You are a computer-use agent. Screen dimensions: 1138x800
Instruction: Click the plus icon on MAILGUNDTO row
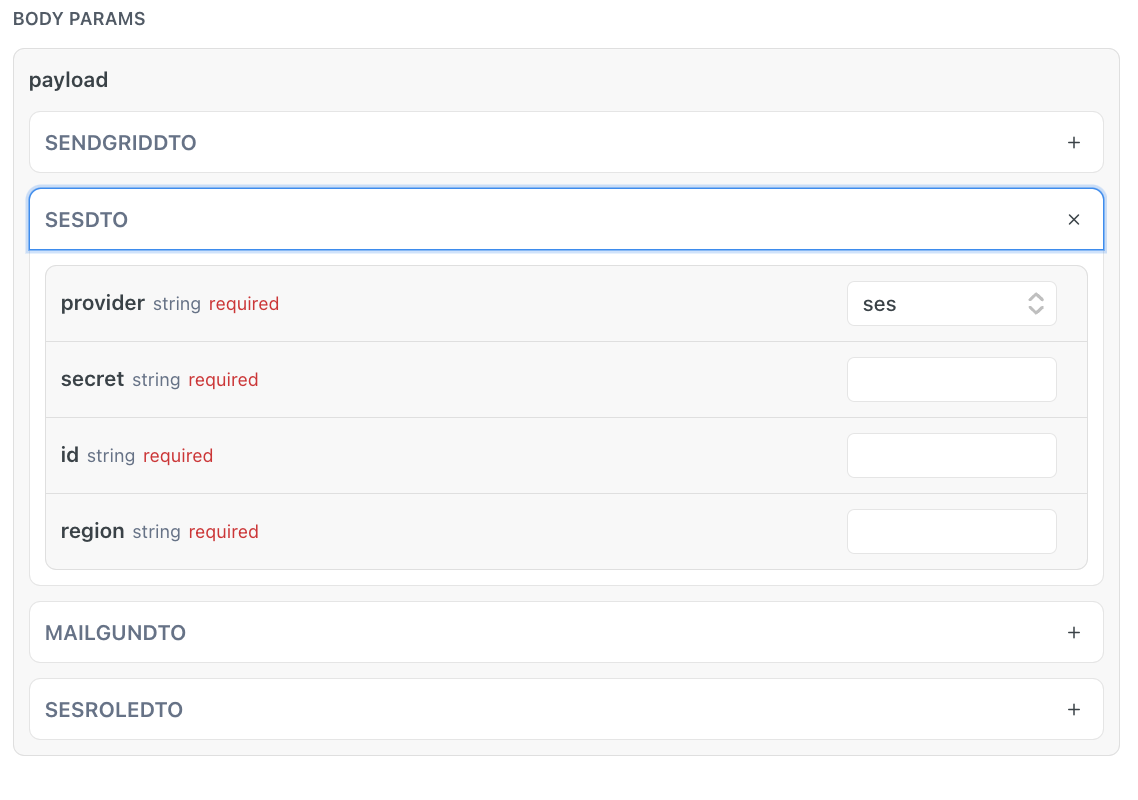[1074, 633]
